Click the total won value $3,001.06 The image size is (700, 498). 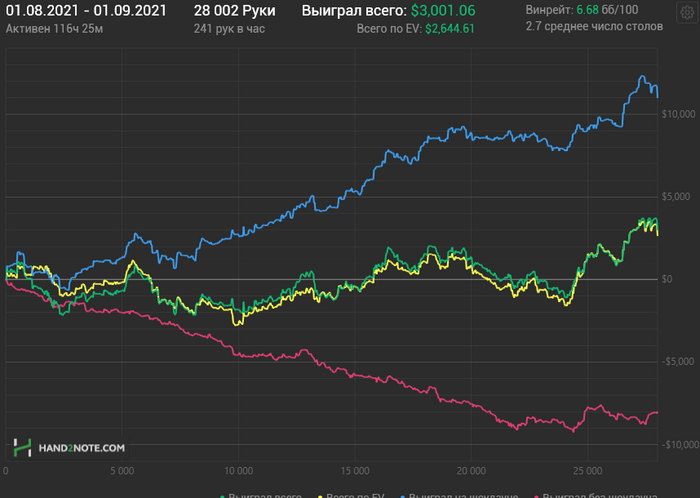pyautogui.click(x=443, y=10)
